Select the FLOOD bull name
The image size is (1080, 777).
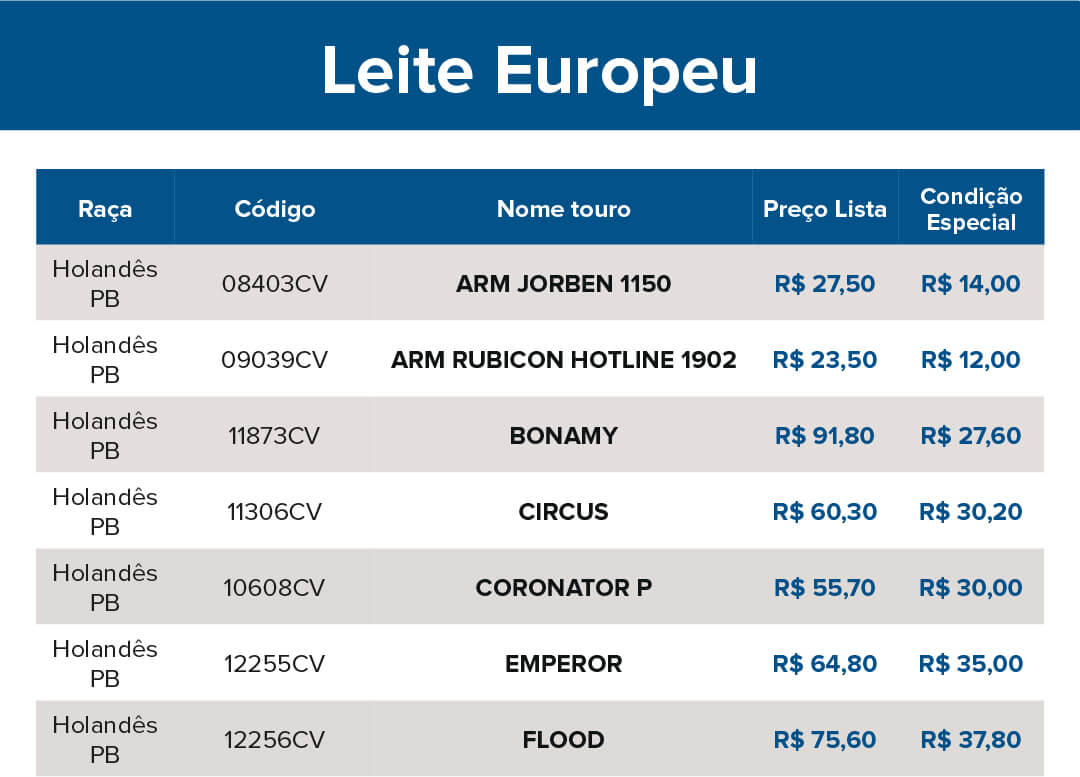click(x=564, y=740)
